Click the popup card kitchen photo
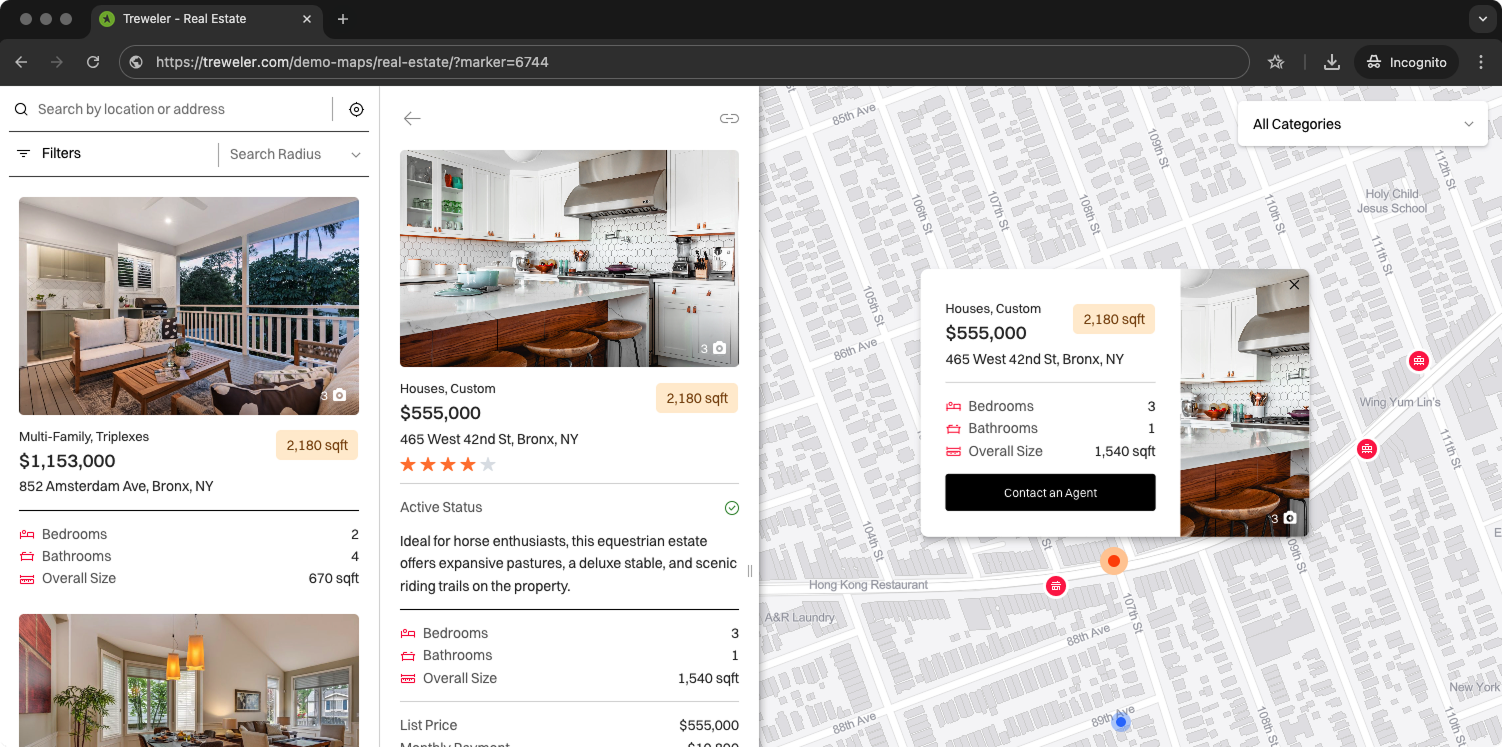1502x747 pixels. click(x=1244, y=403)
